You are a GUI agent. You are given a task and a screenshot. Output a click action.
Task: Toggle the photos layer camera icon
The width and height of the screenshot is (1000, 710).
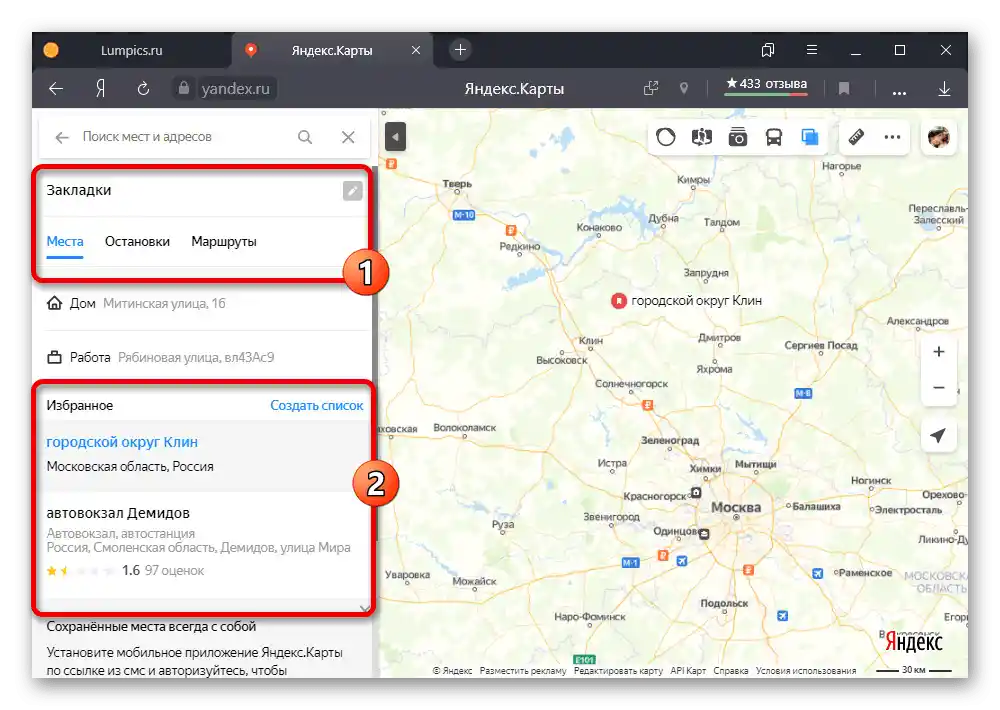[738, 137]
